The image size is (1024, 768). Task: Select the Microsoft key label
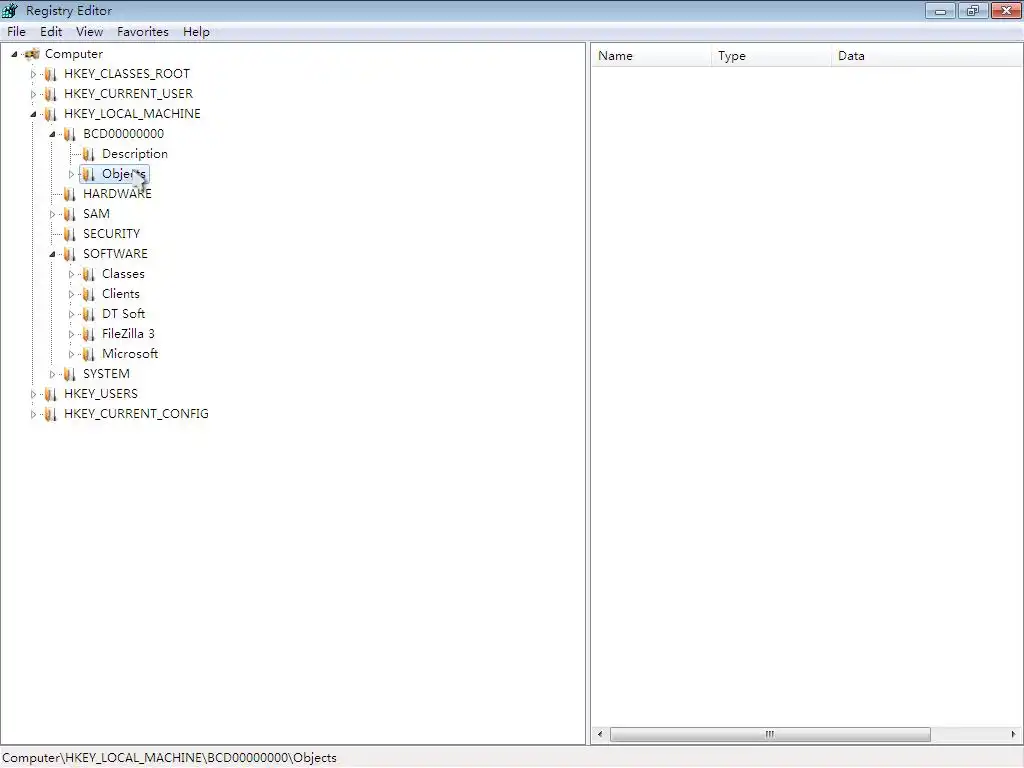(130, 354)
